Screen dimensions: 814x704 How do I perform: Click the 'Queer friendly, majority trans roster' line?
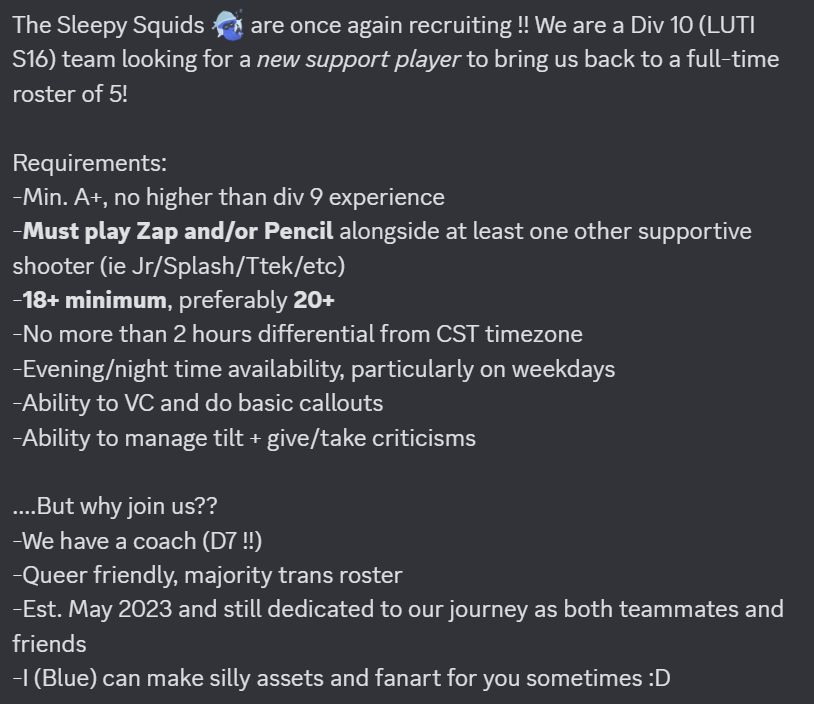[207, 575]
